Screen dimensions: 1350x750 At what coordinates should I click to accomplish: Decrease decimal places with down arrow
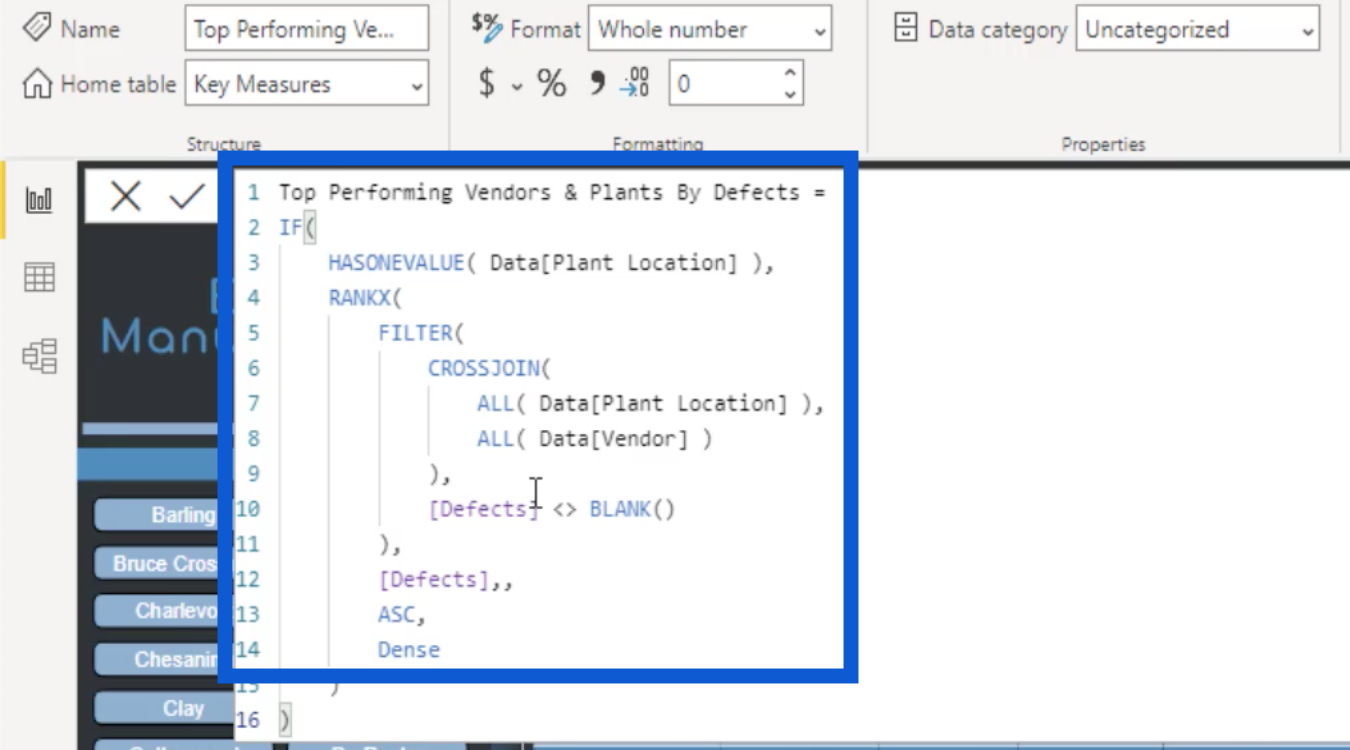(790, 95)
